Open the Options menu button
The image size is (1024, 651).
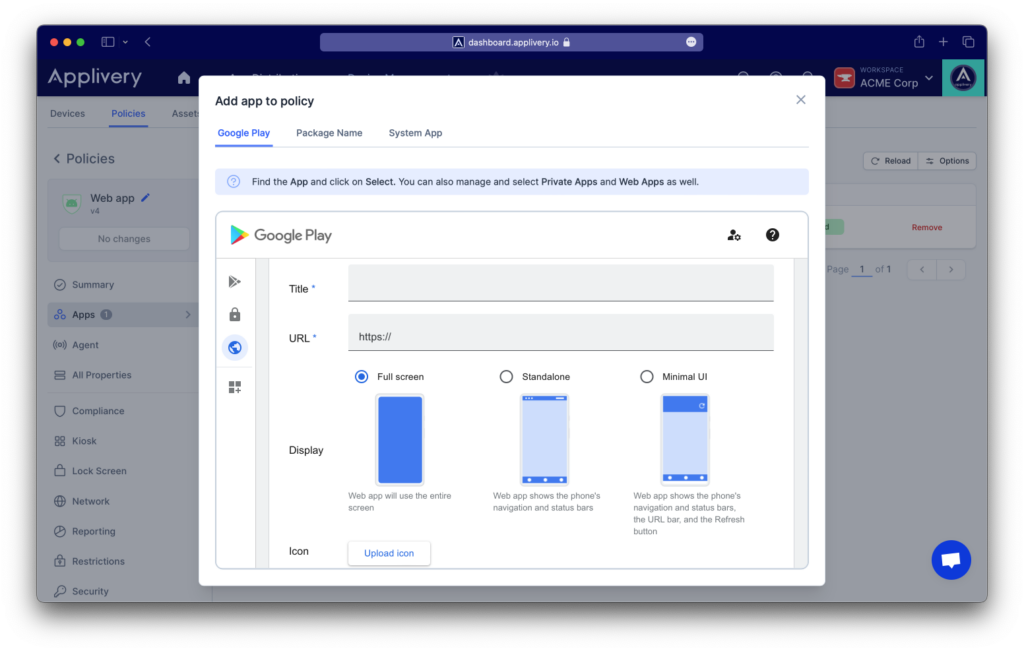pyautogui.click(x=948, y=161)
